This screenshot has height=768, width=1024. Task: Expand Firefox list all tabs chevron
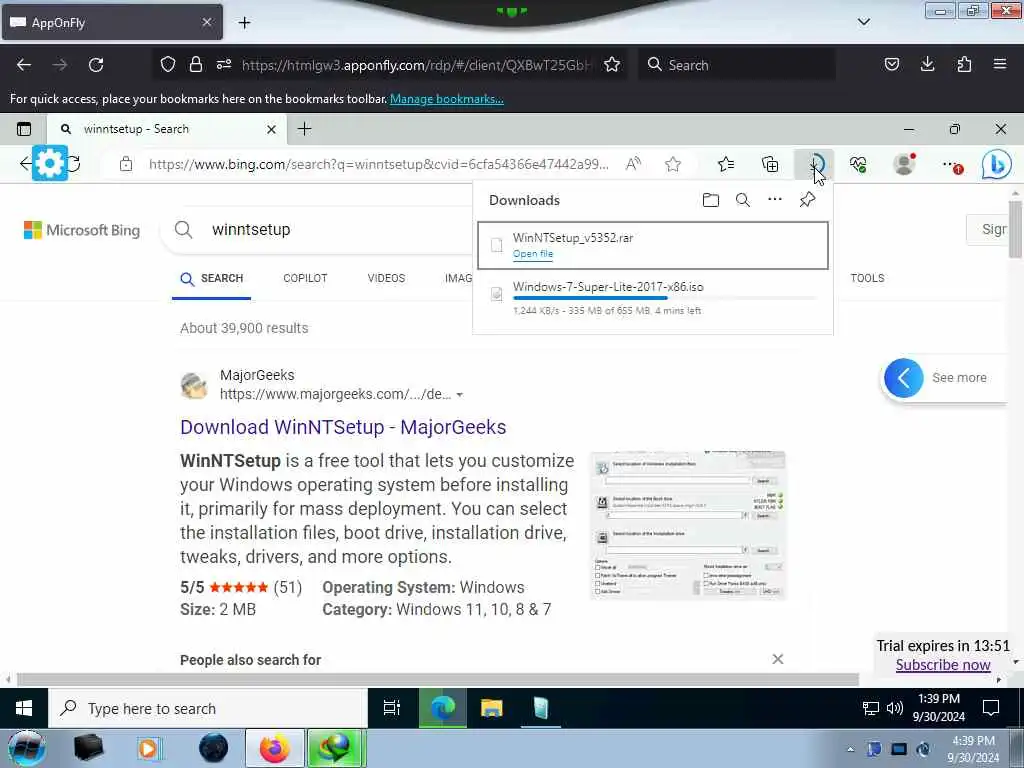point(863,22)
